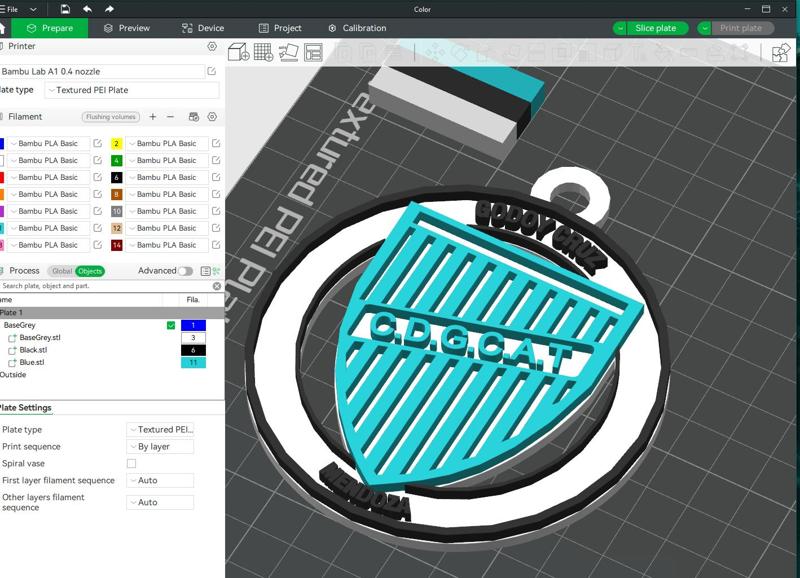
Task: Open filament 10 Bambu PLA Basic dropdown
Action: [x=167, y=211]
